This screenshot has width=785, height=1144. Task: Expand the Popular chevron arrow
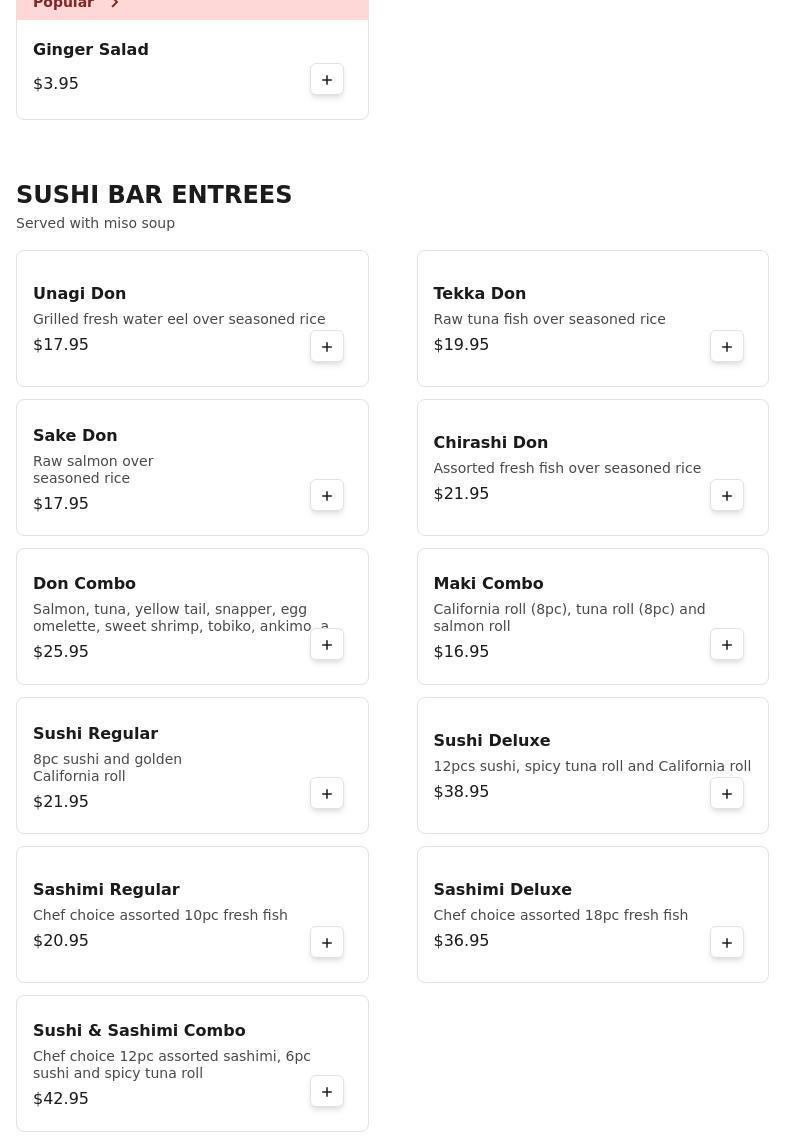click(x=115, y=5)
